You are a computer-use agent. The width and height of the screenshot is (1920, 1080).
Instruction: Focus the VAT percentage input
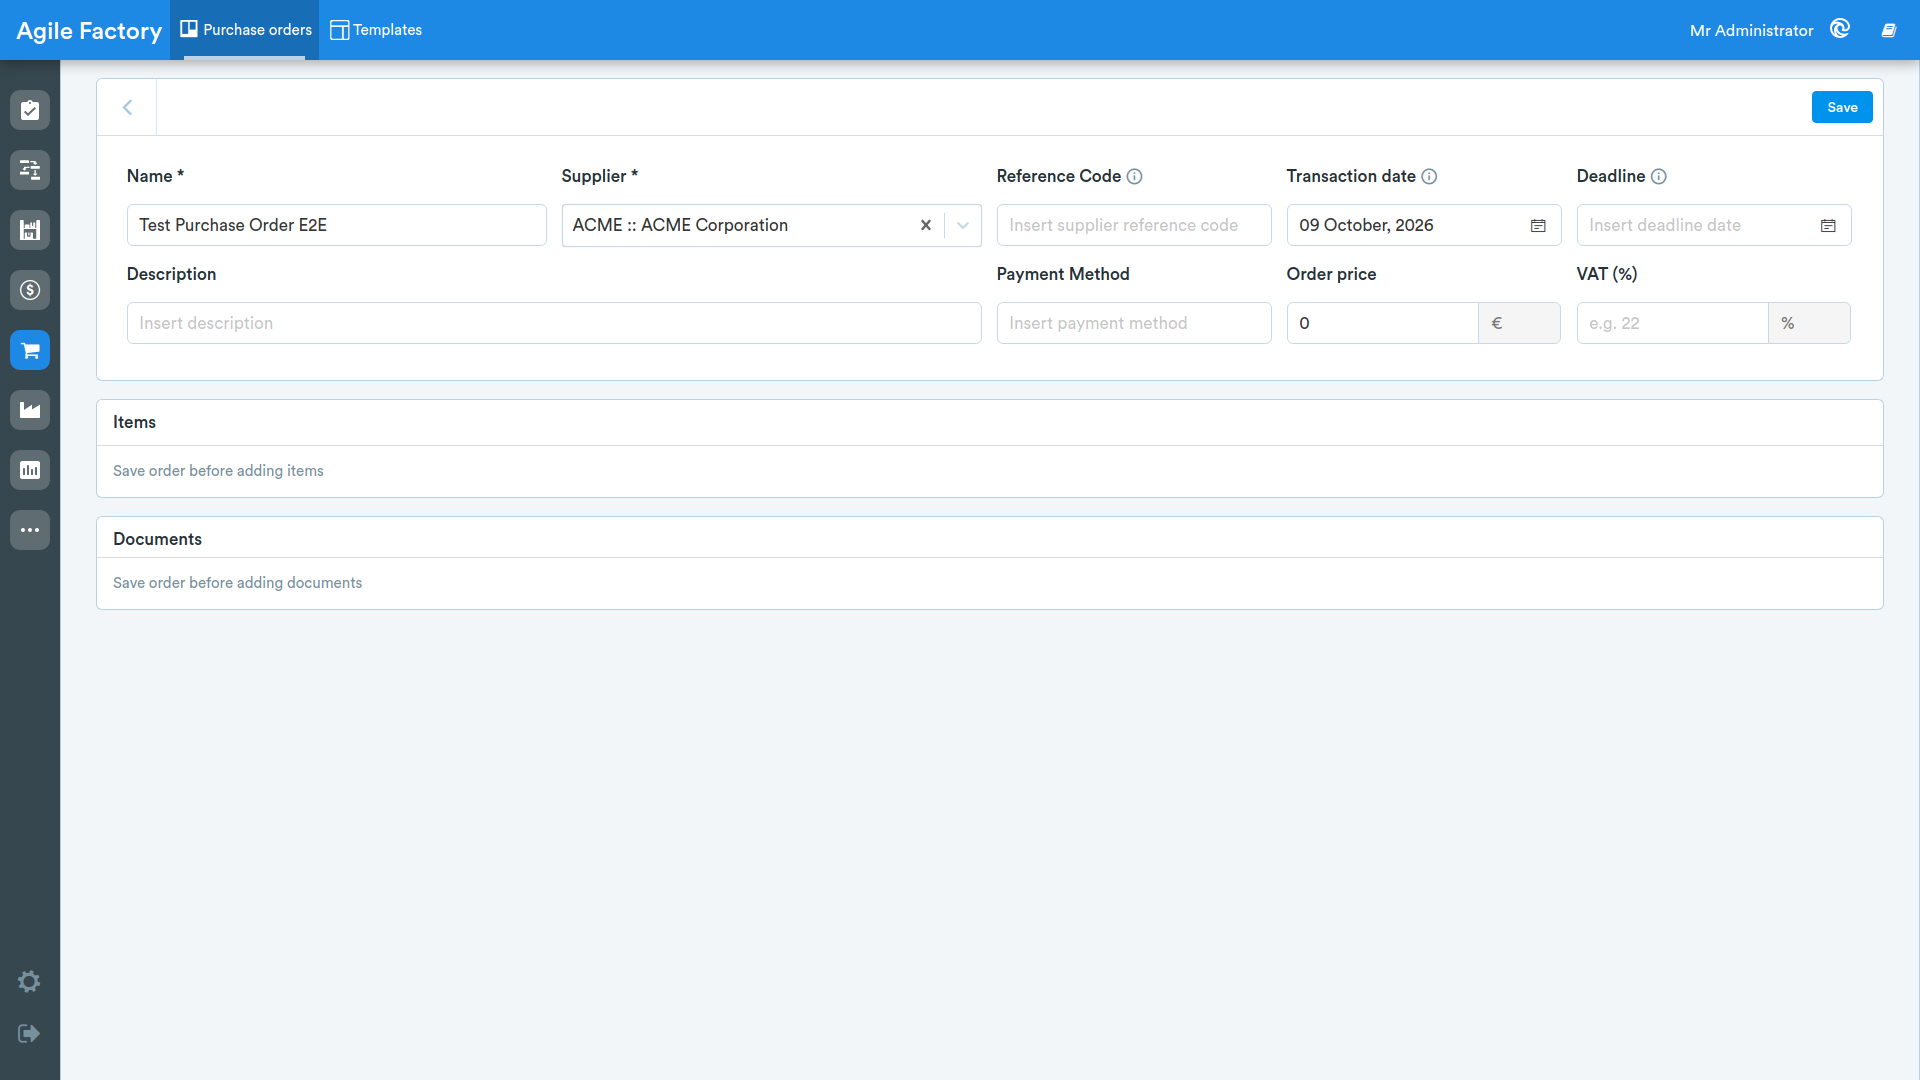[x=1673, y=323]
